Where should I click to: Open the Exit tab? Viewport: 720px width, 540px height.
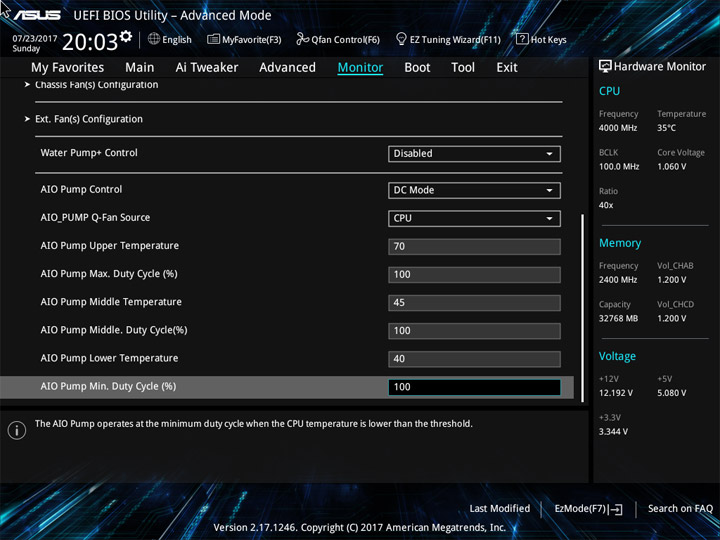point(506,68)
